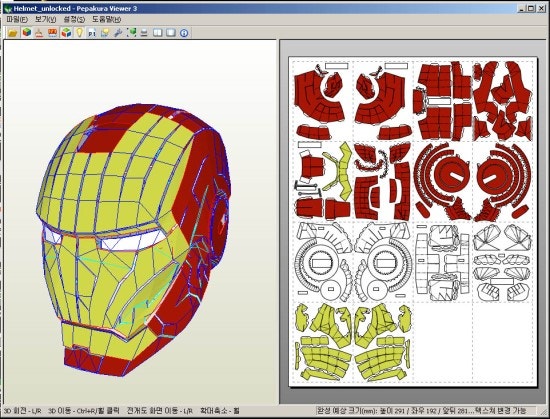The image size is (550, 419).
Task: Click the P1 page number icon
Action: pos(92,33)
